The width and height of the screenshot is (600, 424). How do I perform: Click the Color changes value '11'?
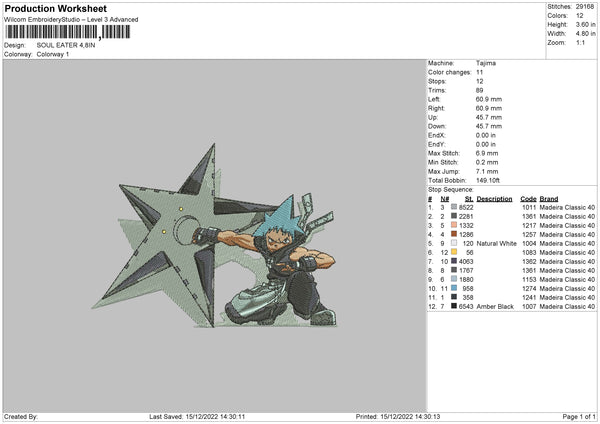(x=479, y=72)
